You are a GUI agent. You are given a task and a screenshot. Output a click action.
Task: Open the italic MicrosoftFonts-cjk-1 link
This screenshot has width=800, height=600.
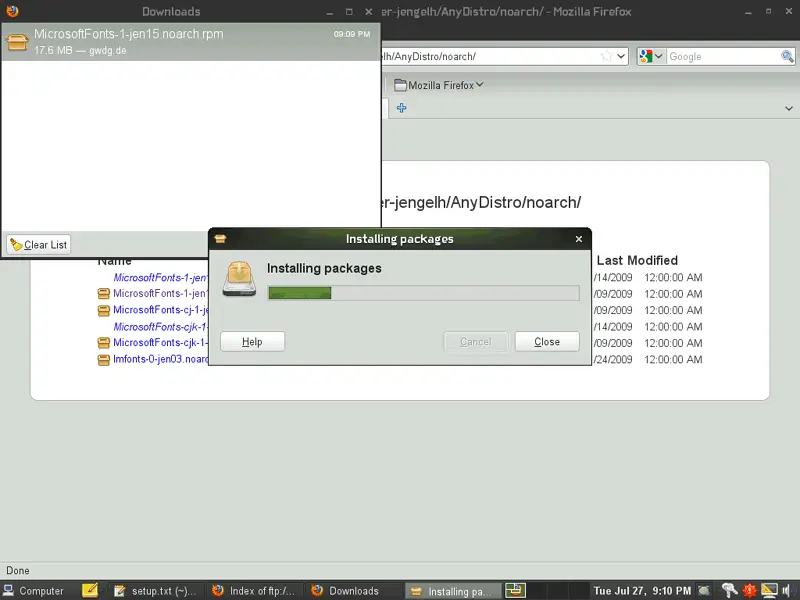pos(160,327)
